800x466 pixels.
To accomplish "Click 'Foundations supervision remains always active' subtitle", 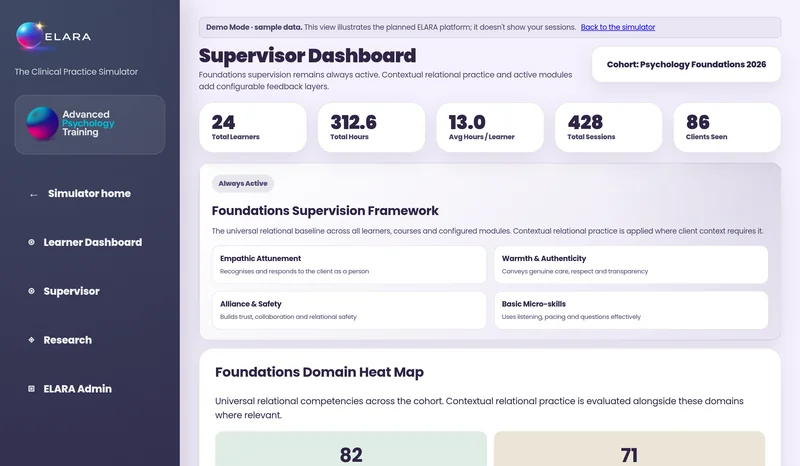I will tap(385, 81).
